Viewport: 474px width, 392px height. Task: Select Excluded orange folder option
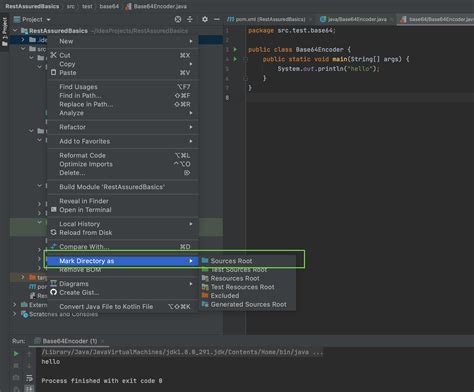point(247,295)
